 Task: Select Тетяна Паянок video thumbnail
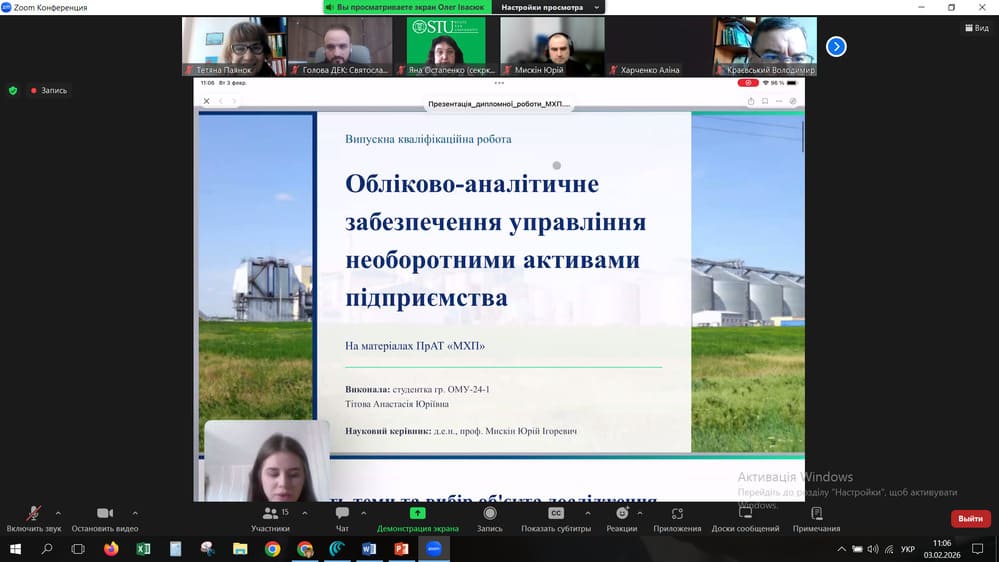pyautogui.click(x=234, y=46)
